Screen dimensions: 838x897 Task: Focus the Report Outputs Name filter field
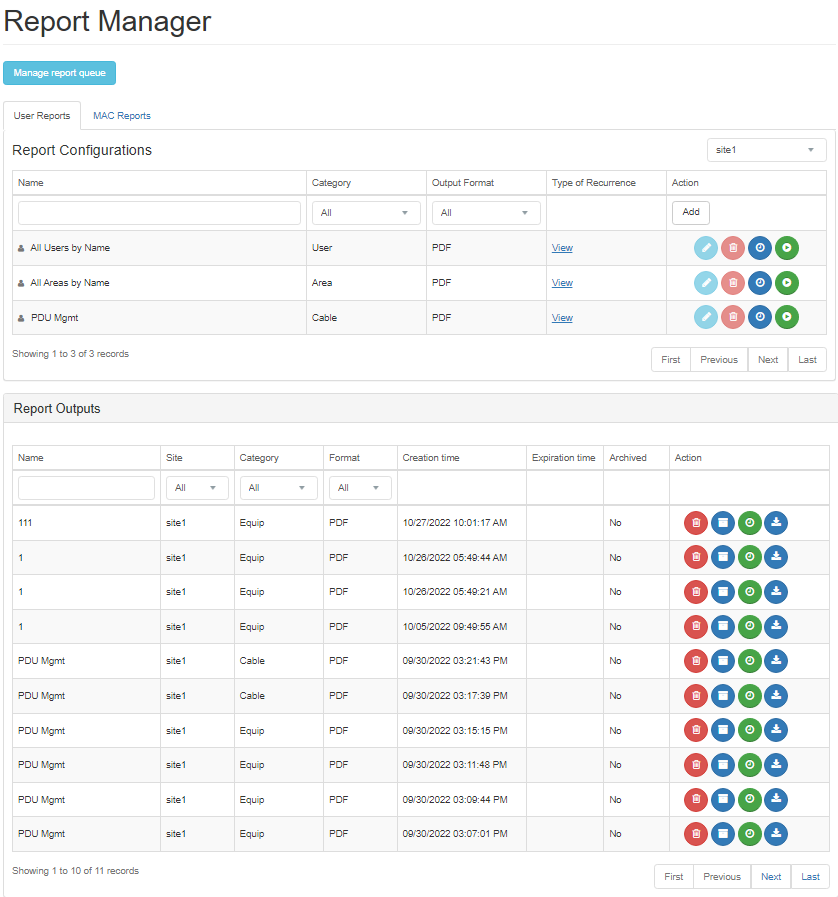point(86,488)
